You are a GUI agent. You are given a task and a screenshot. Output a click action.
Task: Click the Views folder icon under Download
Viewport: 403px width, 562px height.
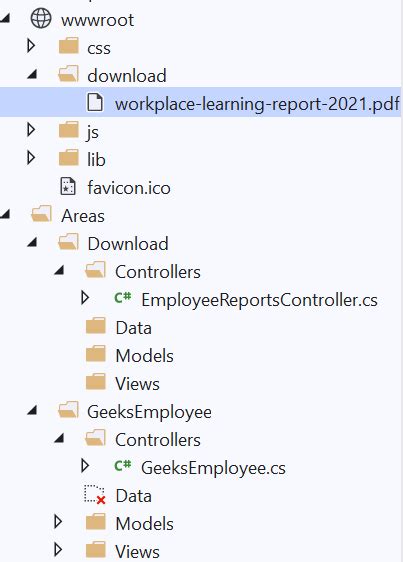coord(96,382)
